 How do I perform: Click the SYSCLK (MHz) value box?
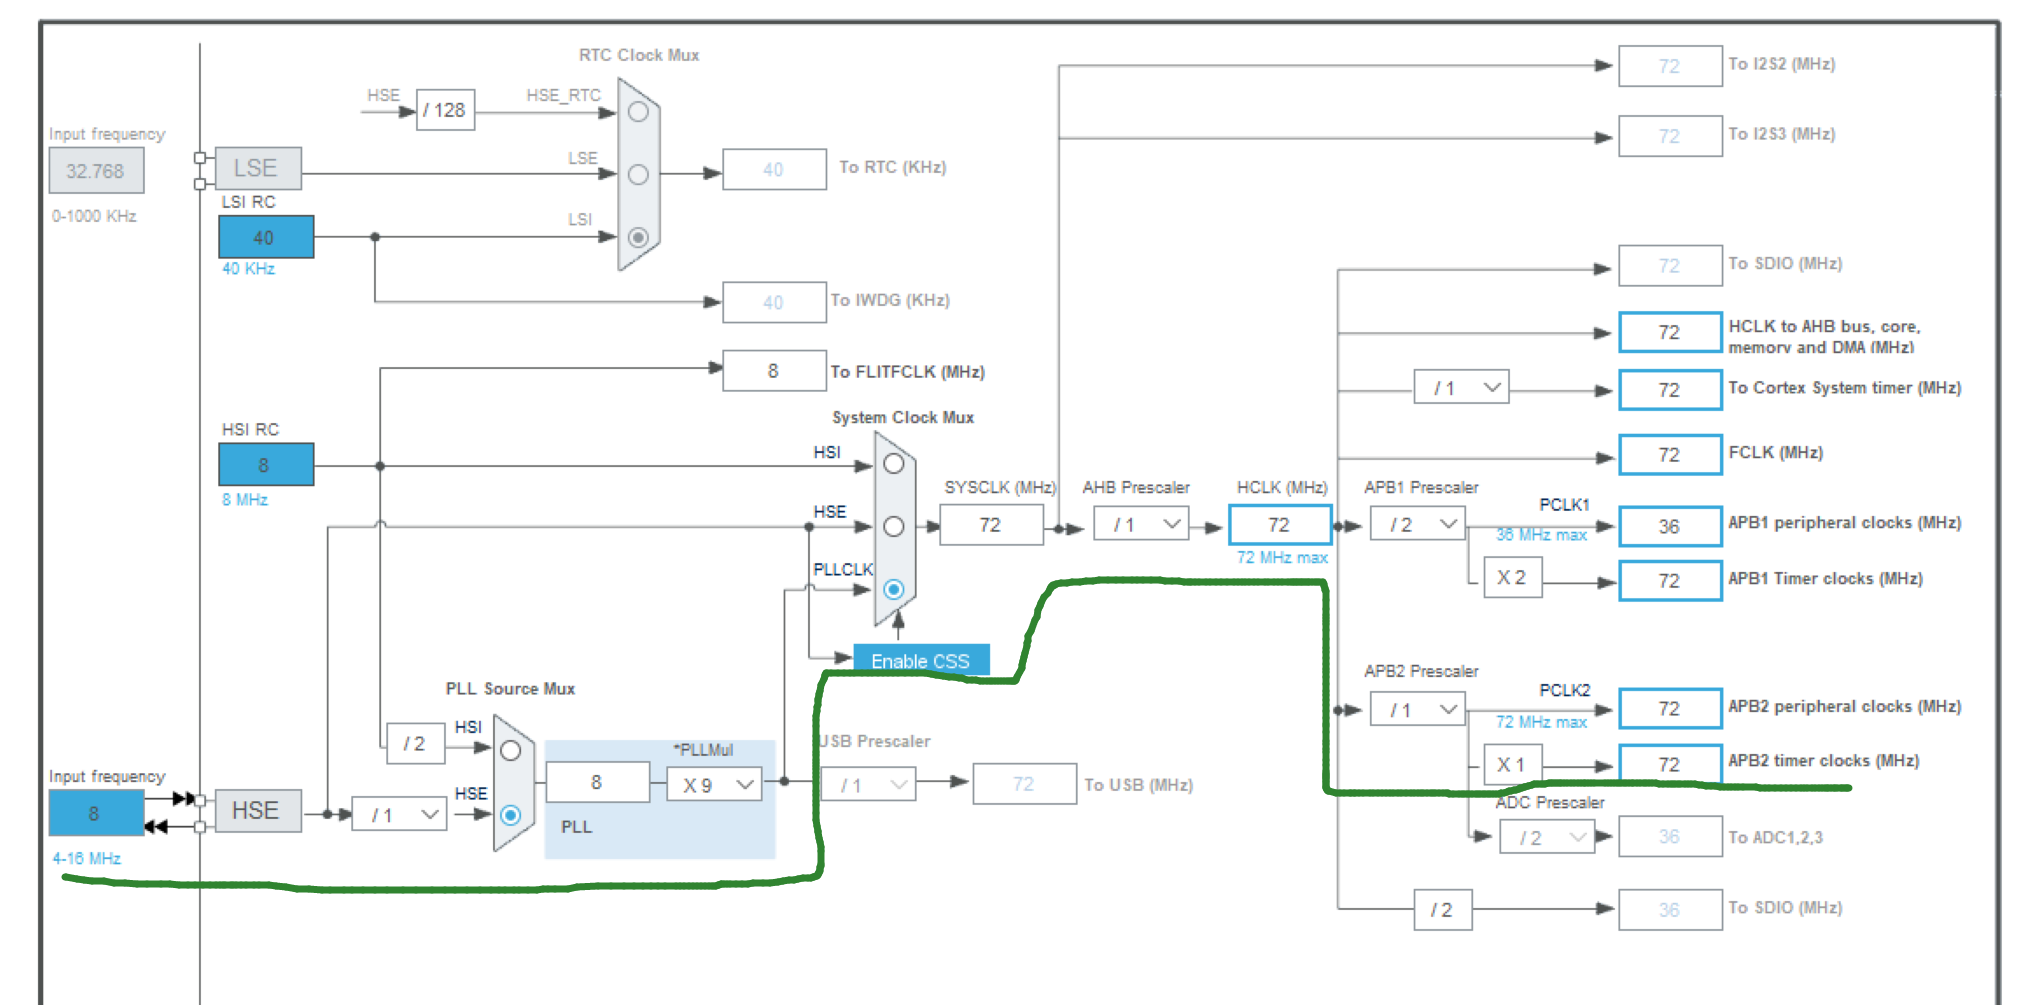[x=991, y=525]
